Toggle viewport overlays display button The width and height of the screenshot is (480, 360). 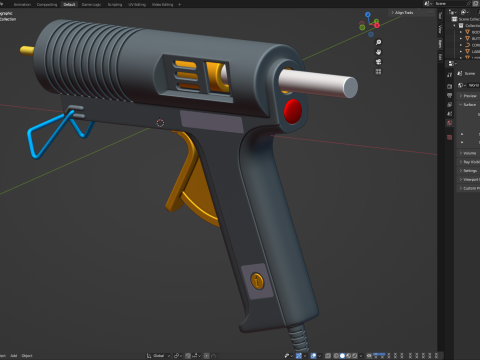click(x=313, y=356)
